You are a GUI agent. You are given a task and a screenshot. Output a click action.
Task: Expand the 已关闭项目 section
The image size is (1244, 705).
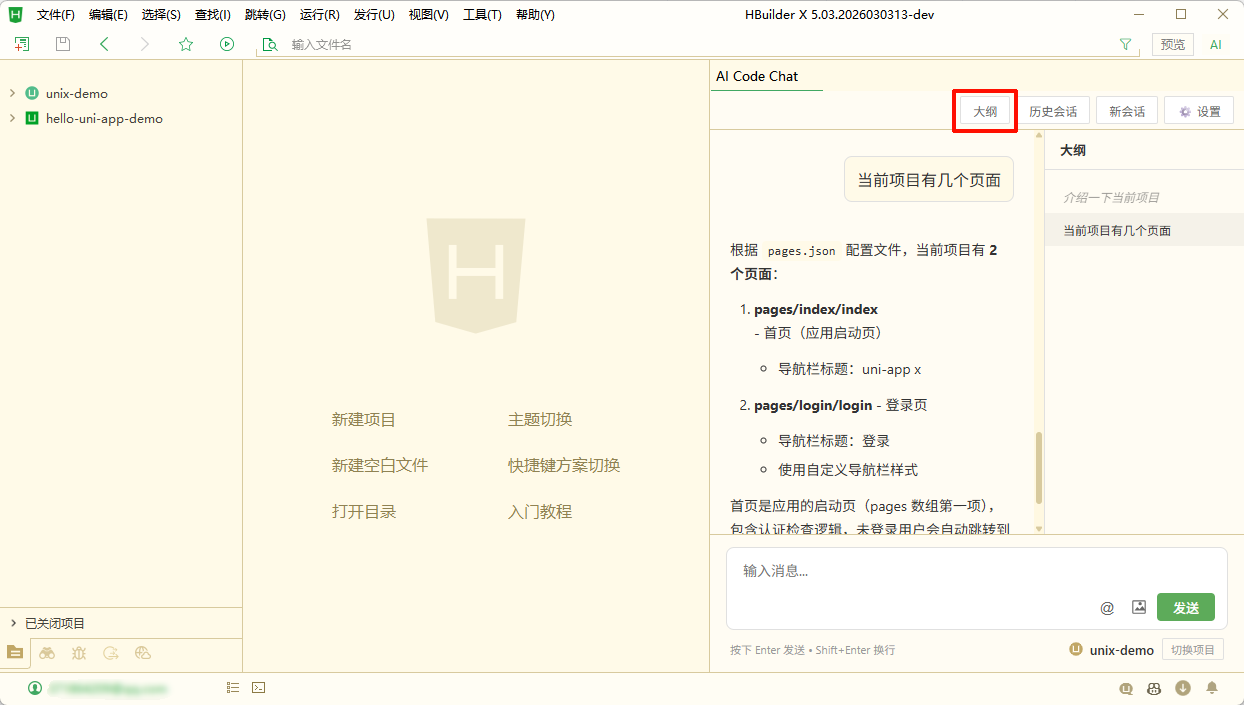point(12,623)
